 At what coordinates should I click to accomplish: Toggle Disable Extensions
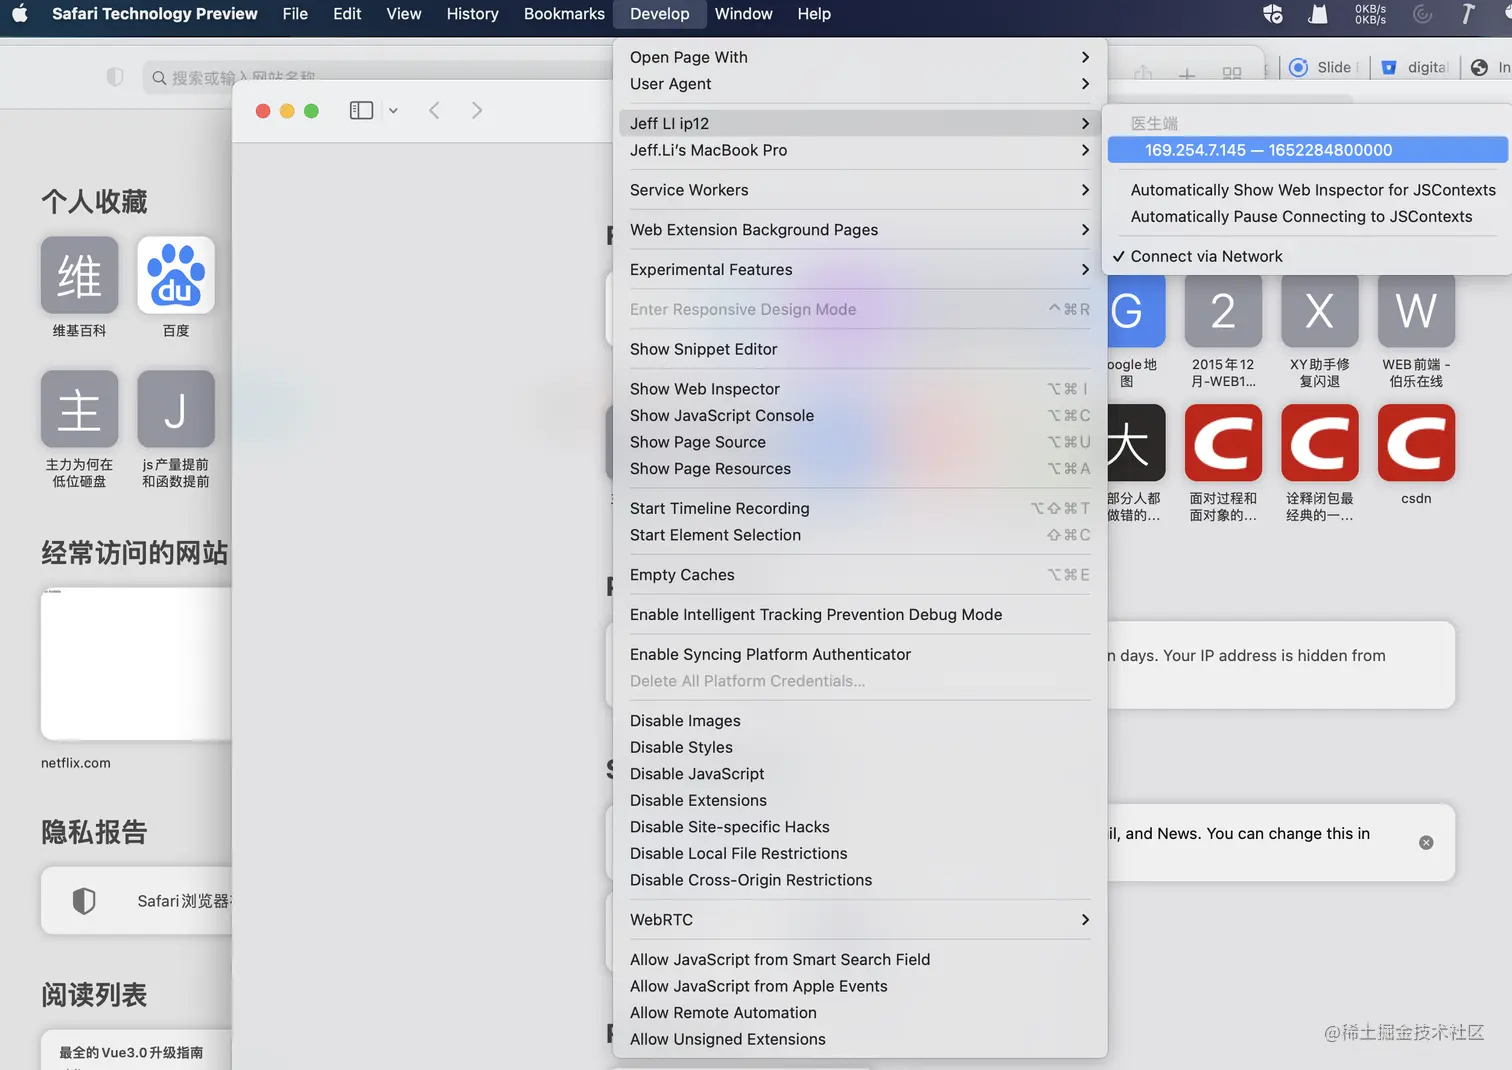pyautogui.click(x=860, y=801)
